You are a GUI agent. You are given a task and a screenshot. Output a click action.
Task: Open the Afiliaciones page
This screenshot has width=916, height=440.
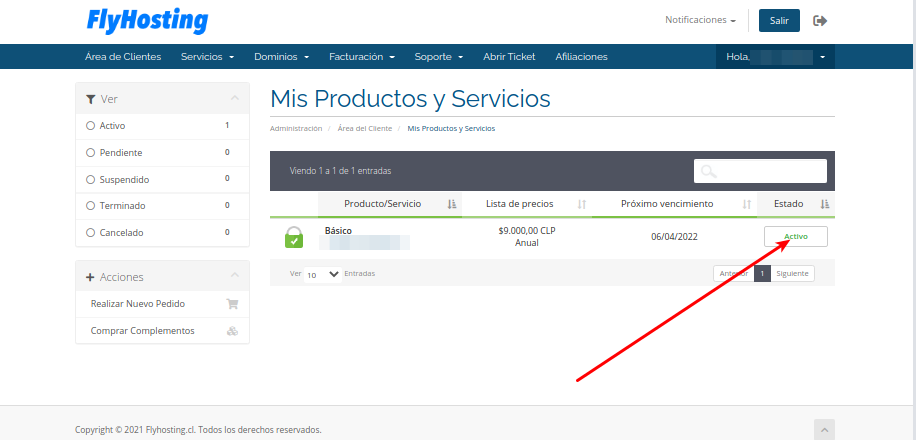pyautogui.click(x=581, y=57)
